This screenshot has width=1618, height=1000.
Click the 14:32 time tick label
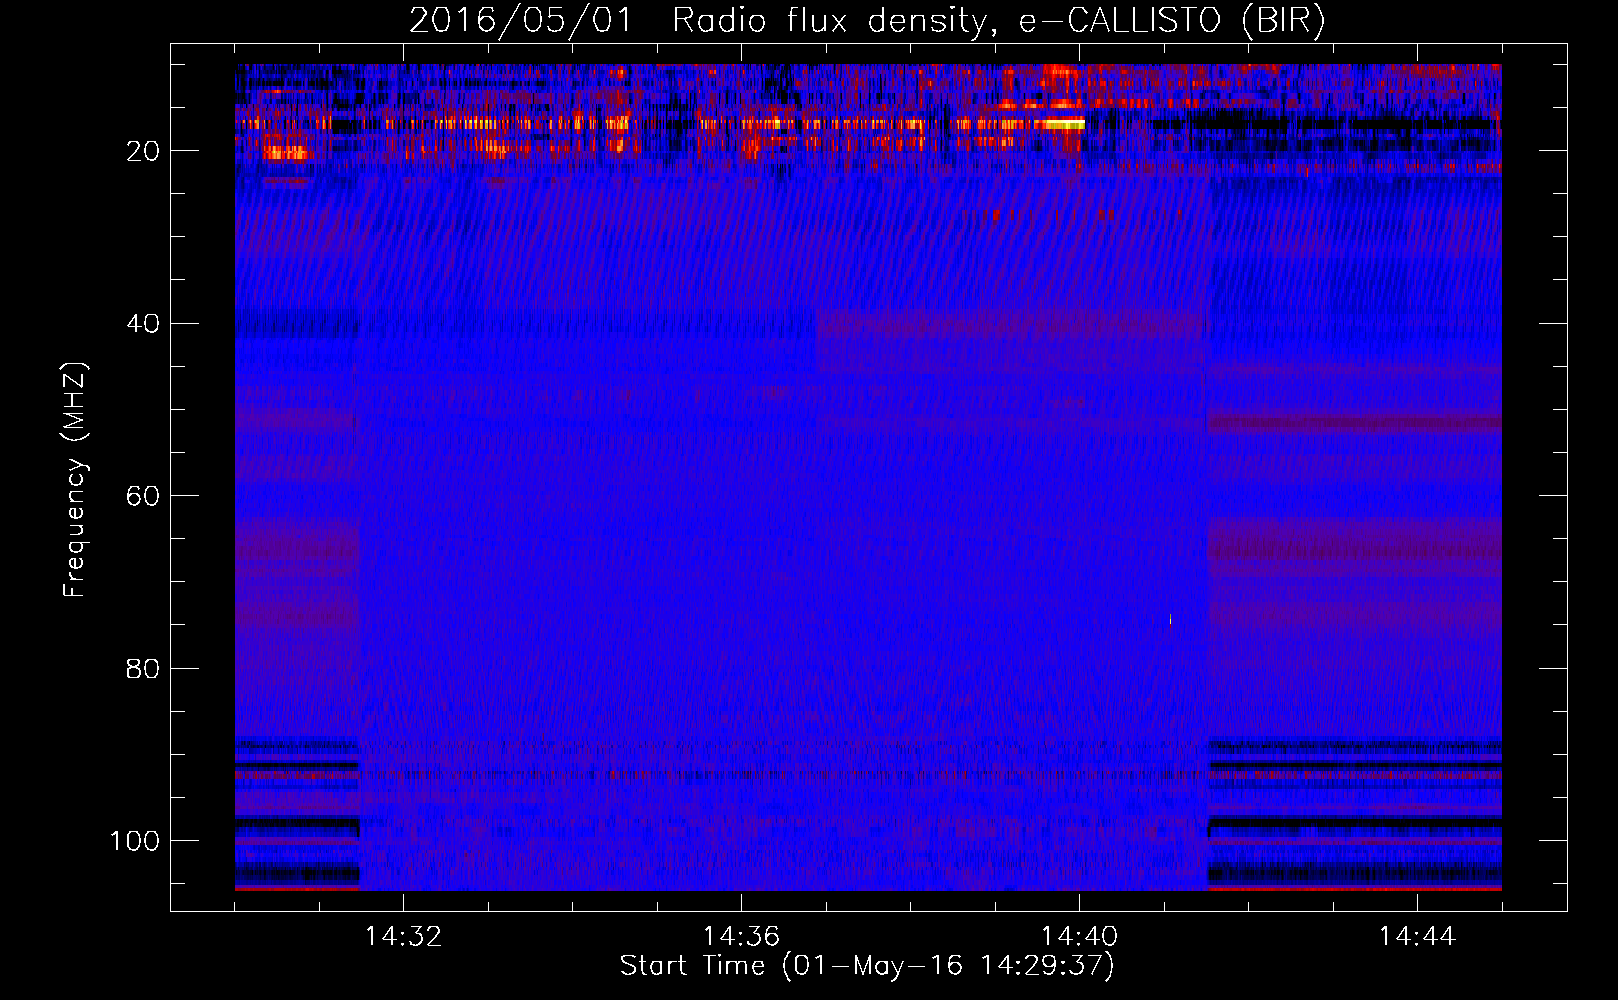click(x=403, y=937)
